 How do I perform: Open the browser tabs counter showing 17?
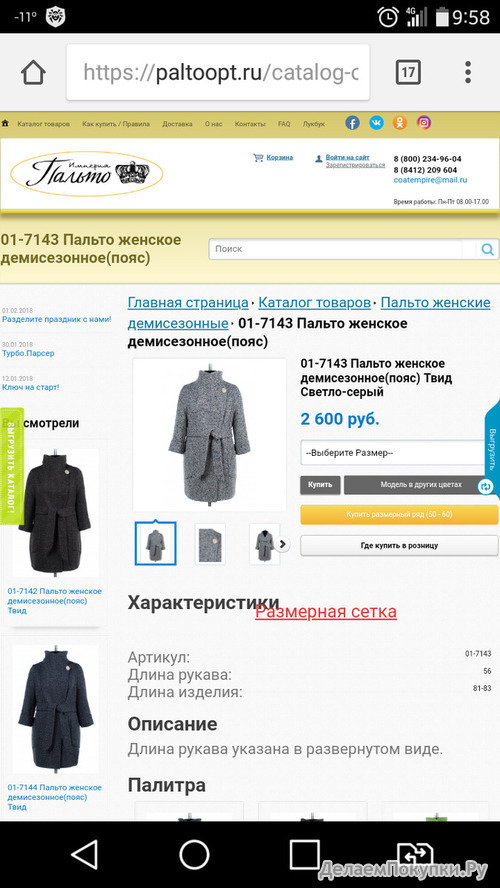tap(408, 72)
